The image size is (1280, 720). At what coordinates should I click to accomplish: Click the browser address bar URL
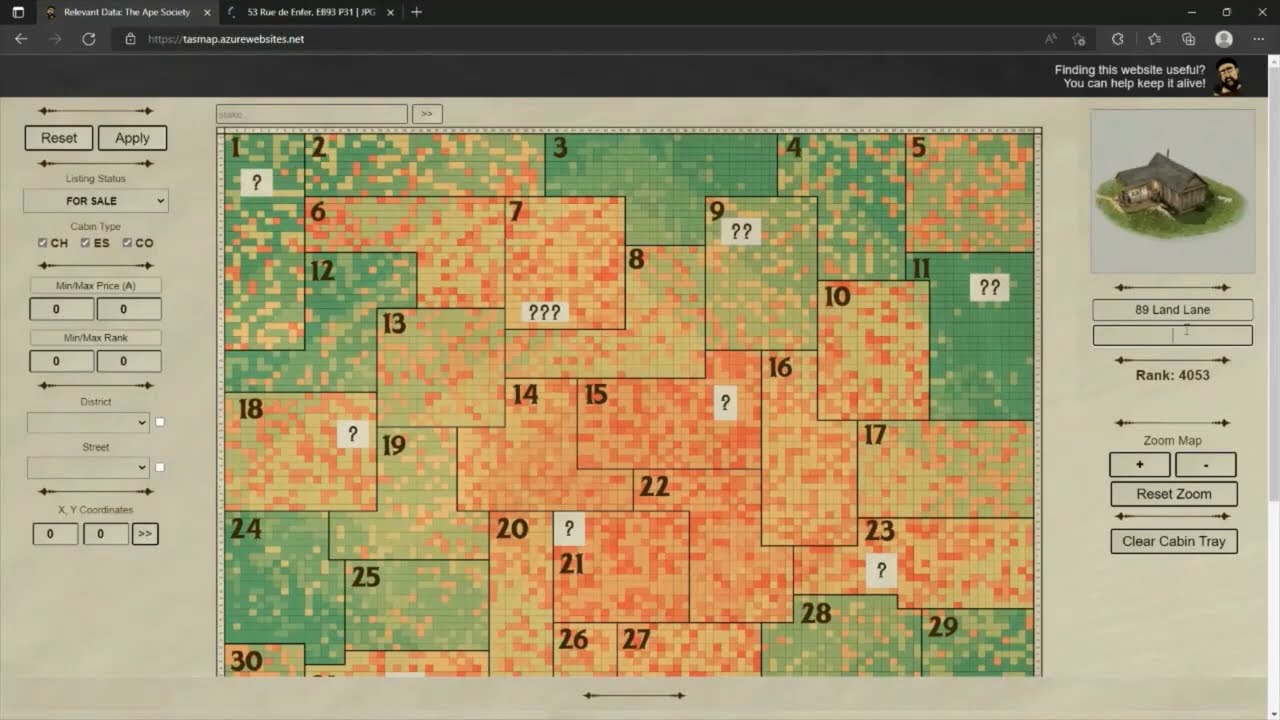click(x=226, y=39)
